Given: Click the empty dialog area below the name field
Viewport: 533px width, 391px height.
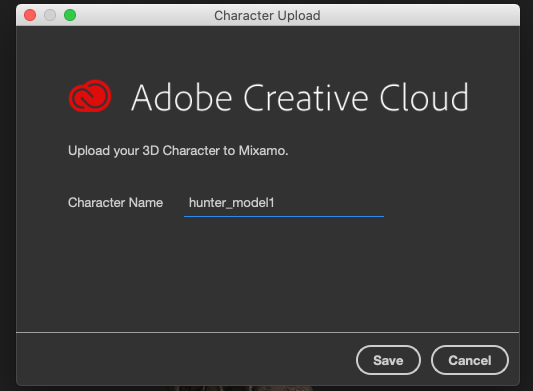Looking at the screenshot, I should coord(268,274).
